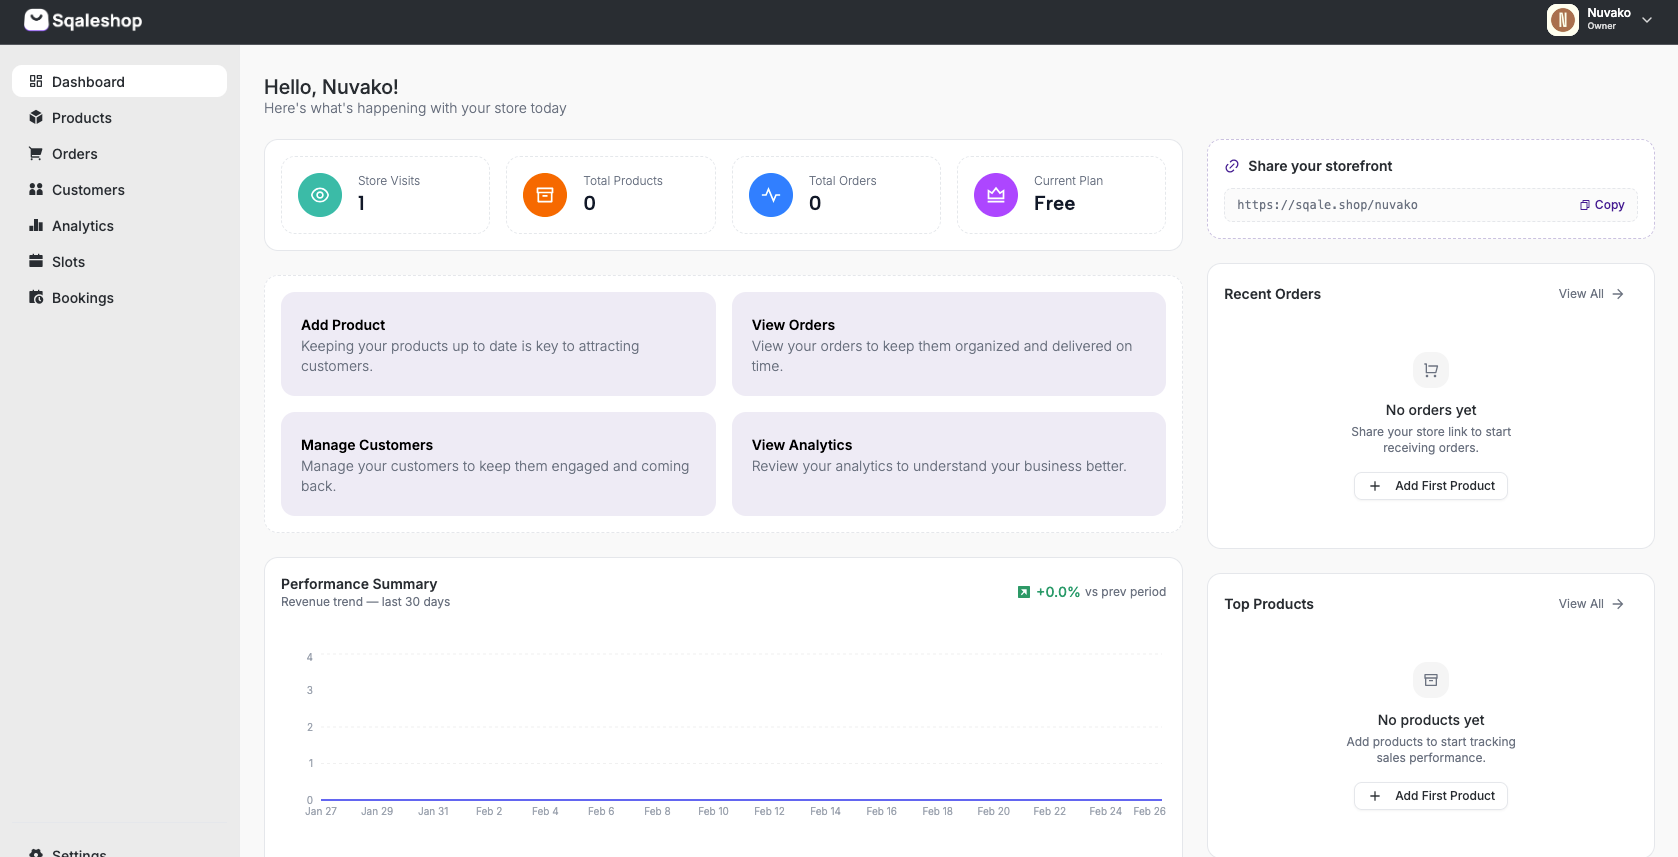Expand the Nuvako account dropdown chevron
Viewport: 1678px width, 857px height.
click(x=1647, y=20)
